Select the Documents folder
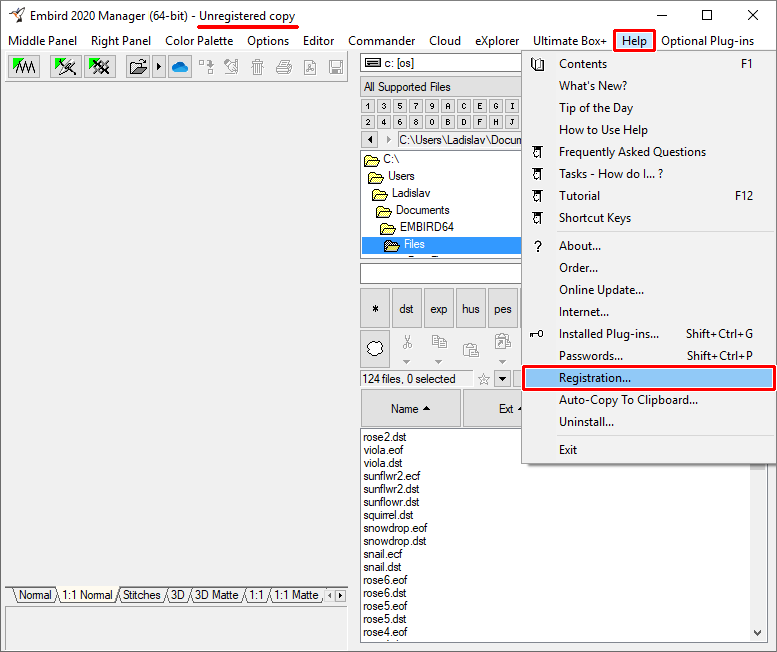Viewport: 777px width, 652px height. [x=413, y=210]
